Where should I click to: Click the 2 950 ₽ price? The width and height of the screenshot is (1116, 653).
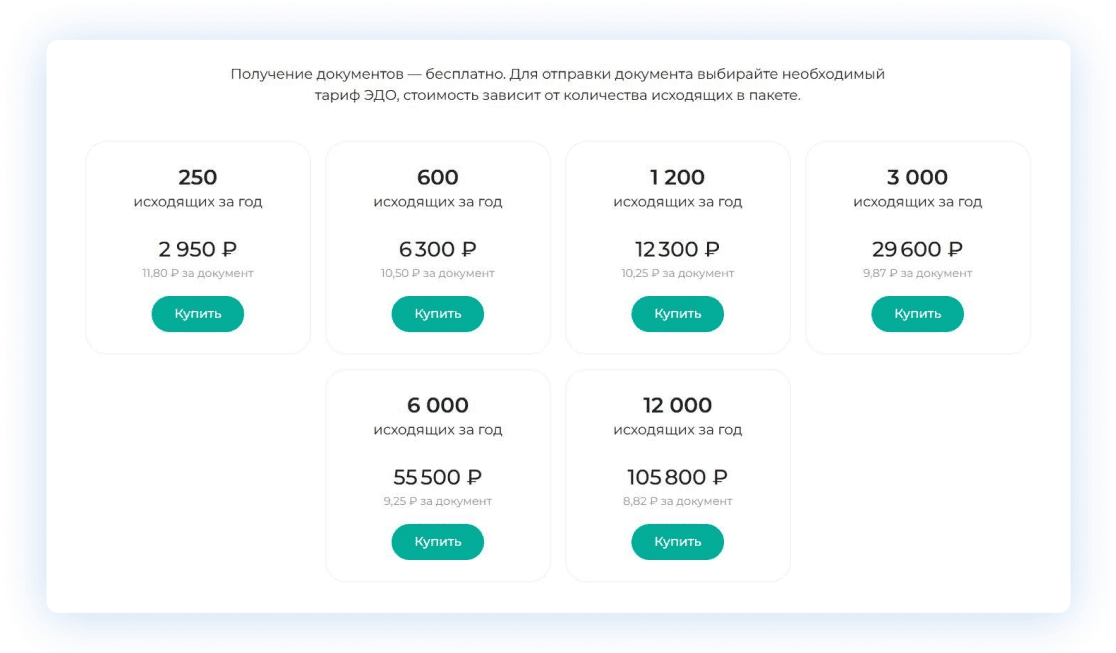coord(197,250)
